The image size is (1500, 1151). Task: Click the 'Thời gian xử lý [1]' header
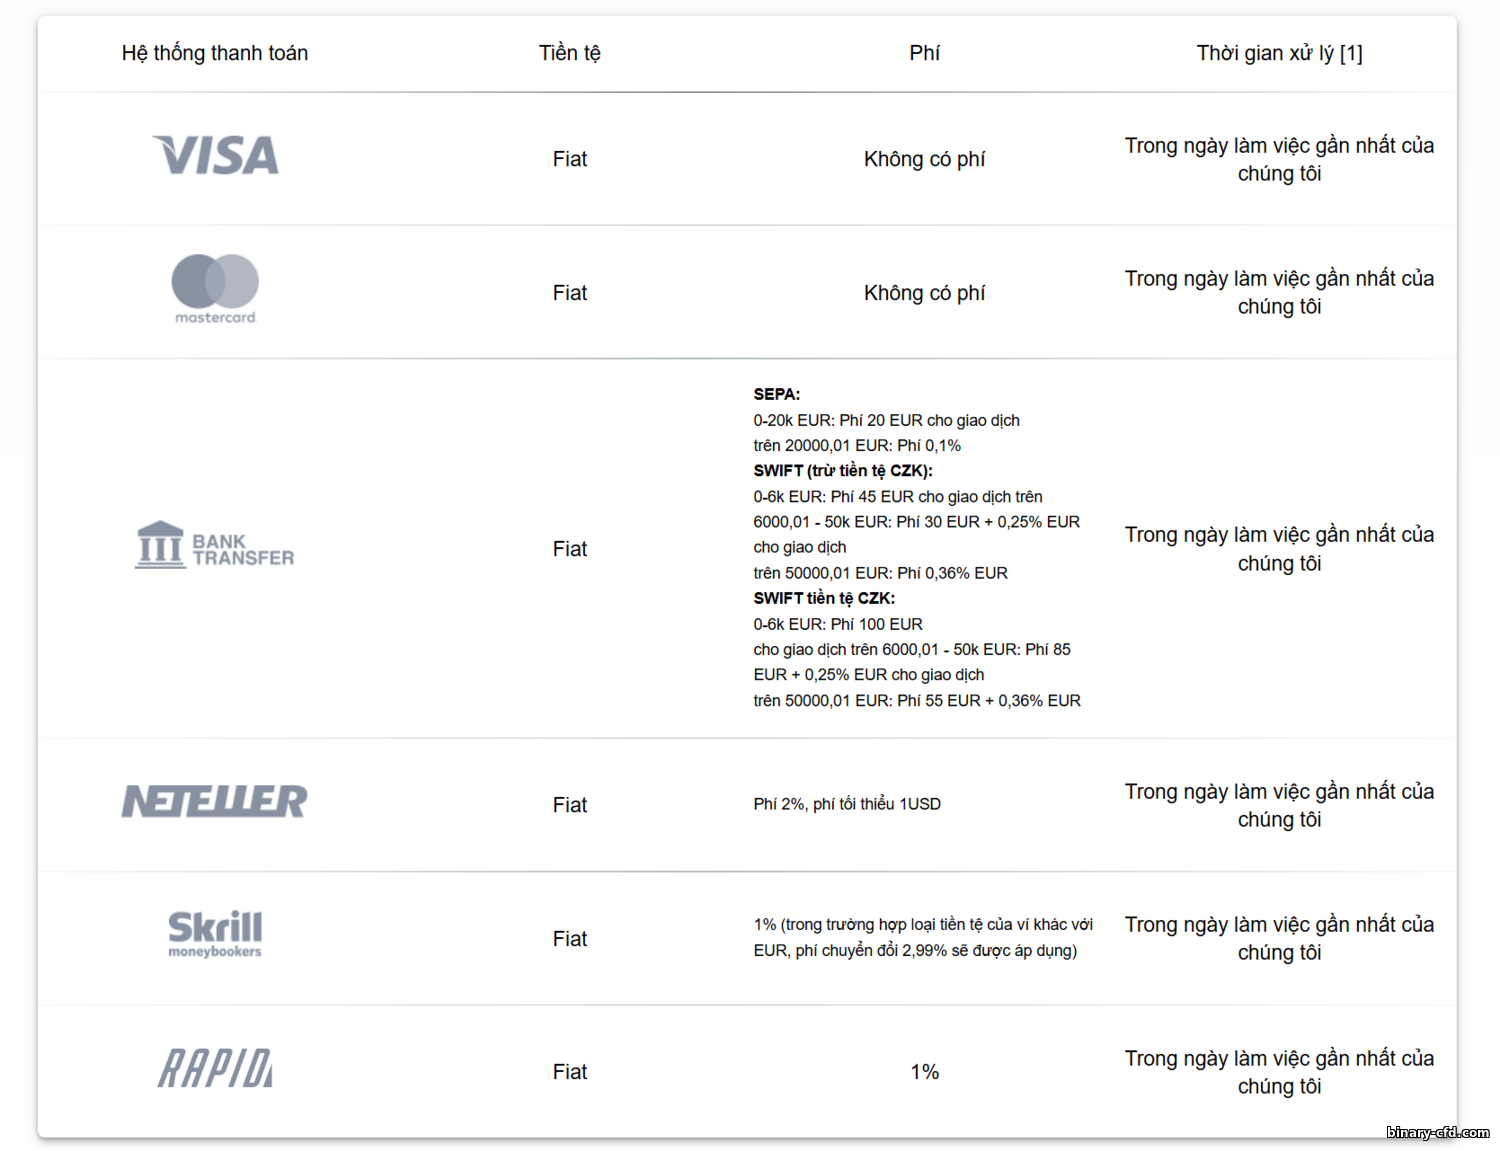point(1279,53)
